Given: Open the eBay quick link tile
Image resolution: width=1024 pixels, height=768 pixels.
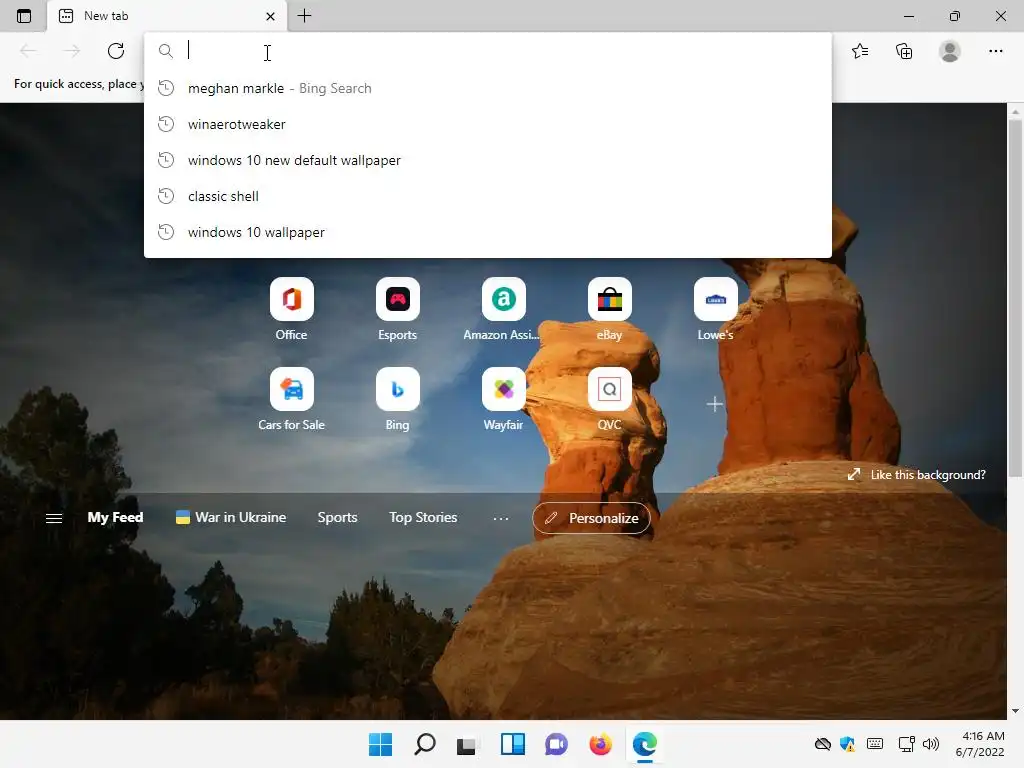Looking at the screenshot, I should [x=609, y=299].
